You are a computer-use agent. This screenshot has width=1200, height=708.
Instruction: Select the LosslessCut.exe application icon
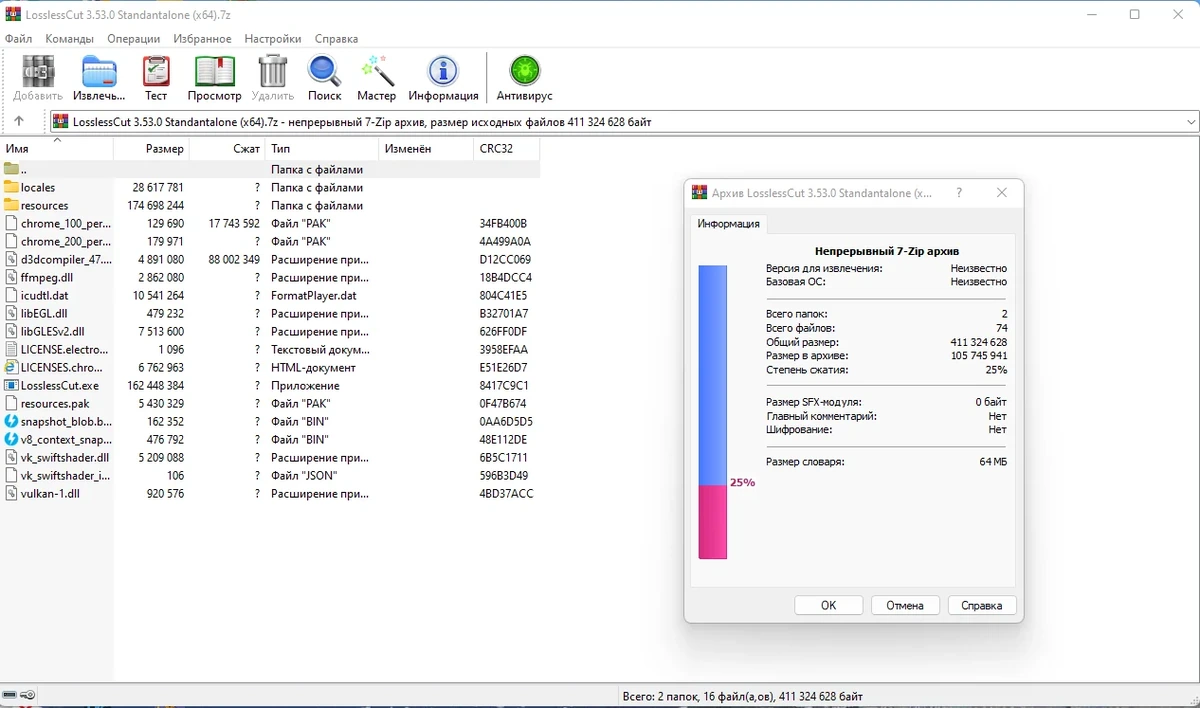click(12, 385)
